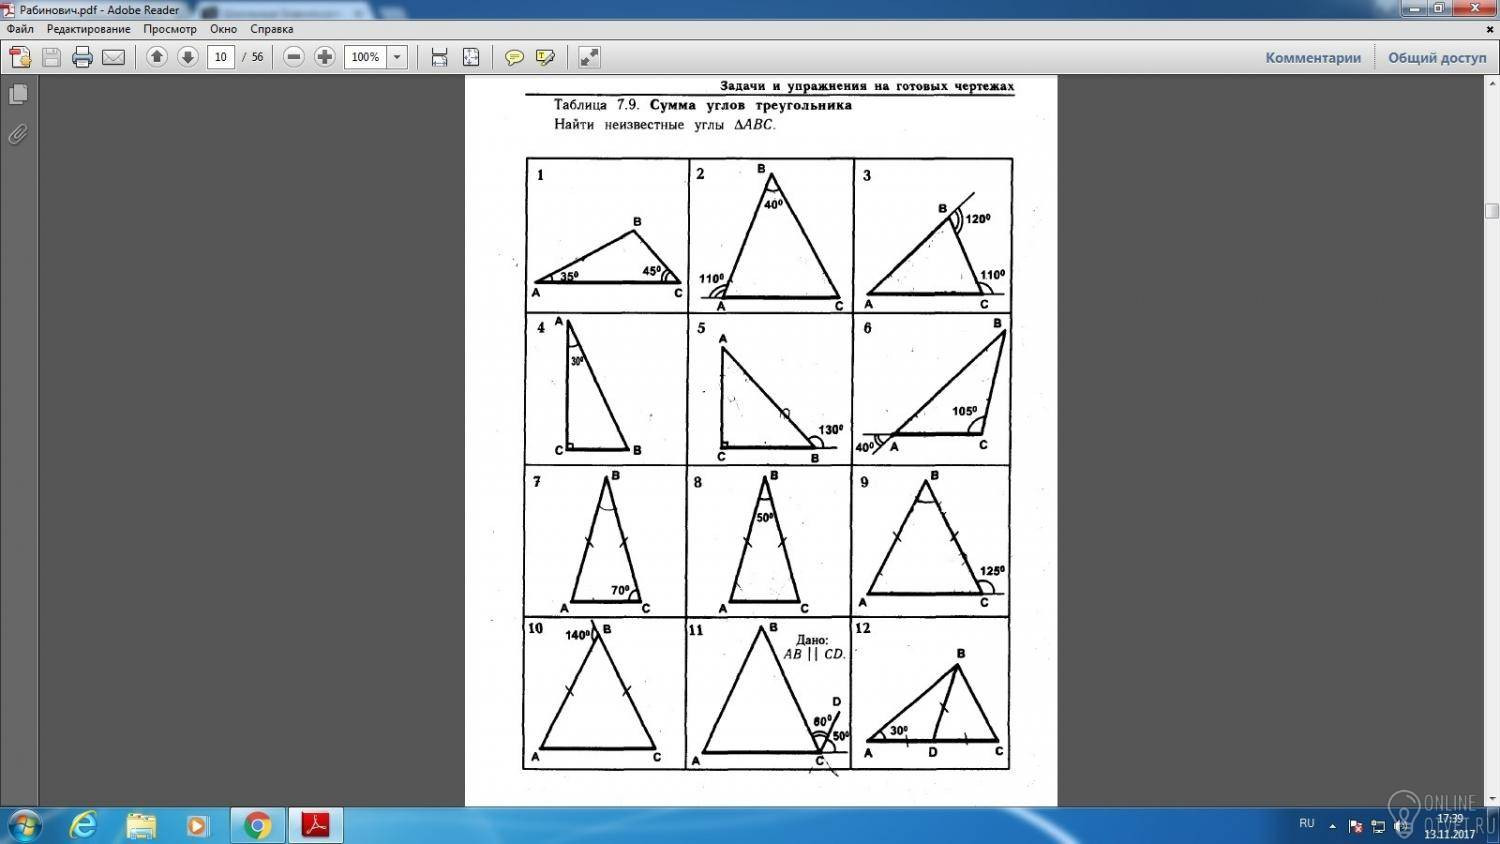
Task: Open the Общий доступ pane
Action: 1437,57
